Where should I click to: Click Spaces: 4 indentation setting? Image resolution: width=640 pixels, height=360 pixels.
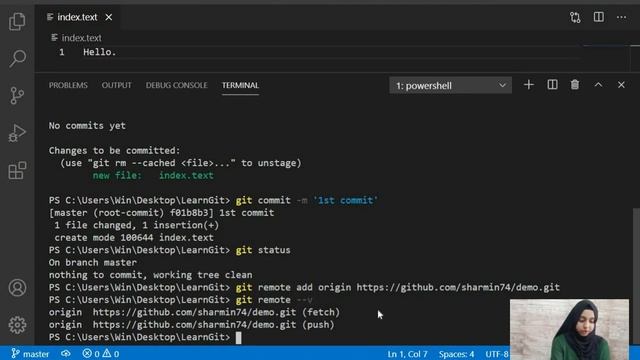[456, 354]
